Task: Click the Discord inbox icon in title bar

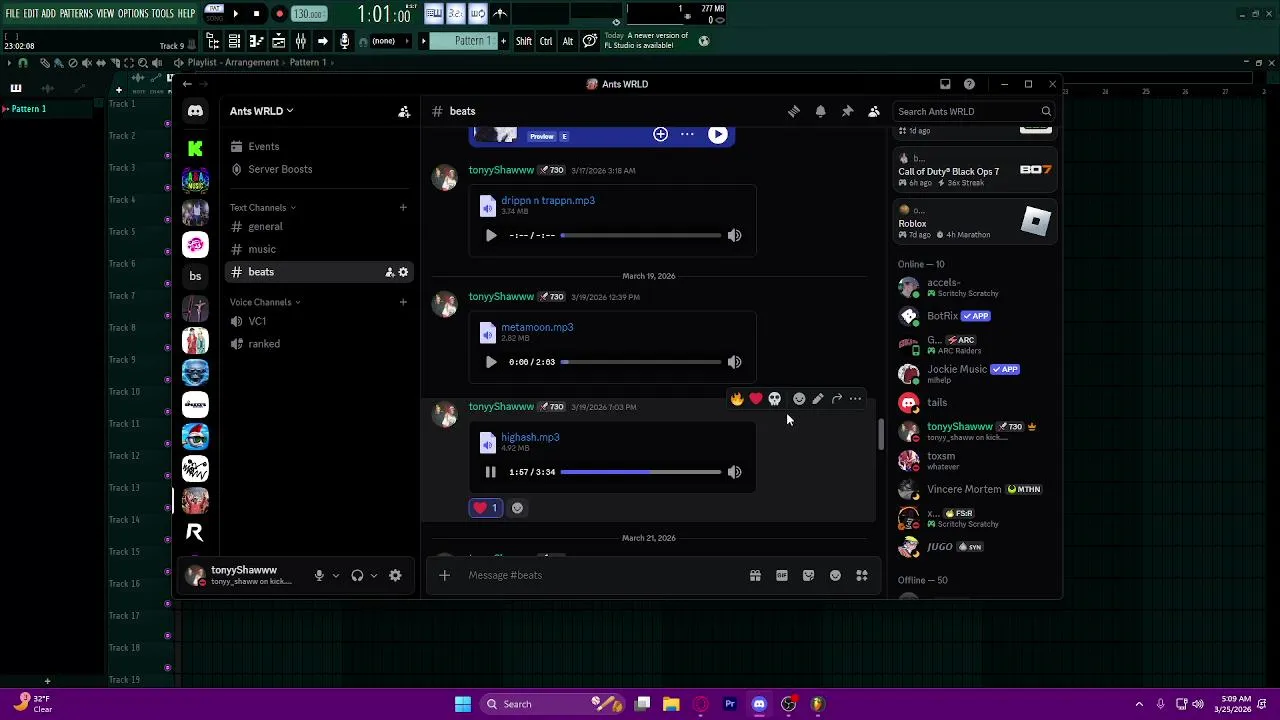Action: [x=945, y=84]
